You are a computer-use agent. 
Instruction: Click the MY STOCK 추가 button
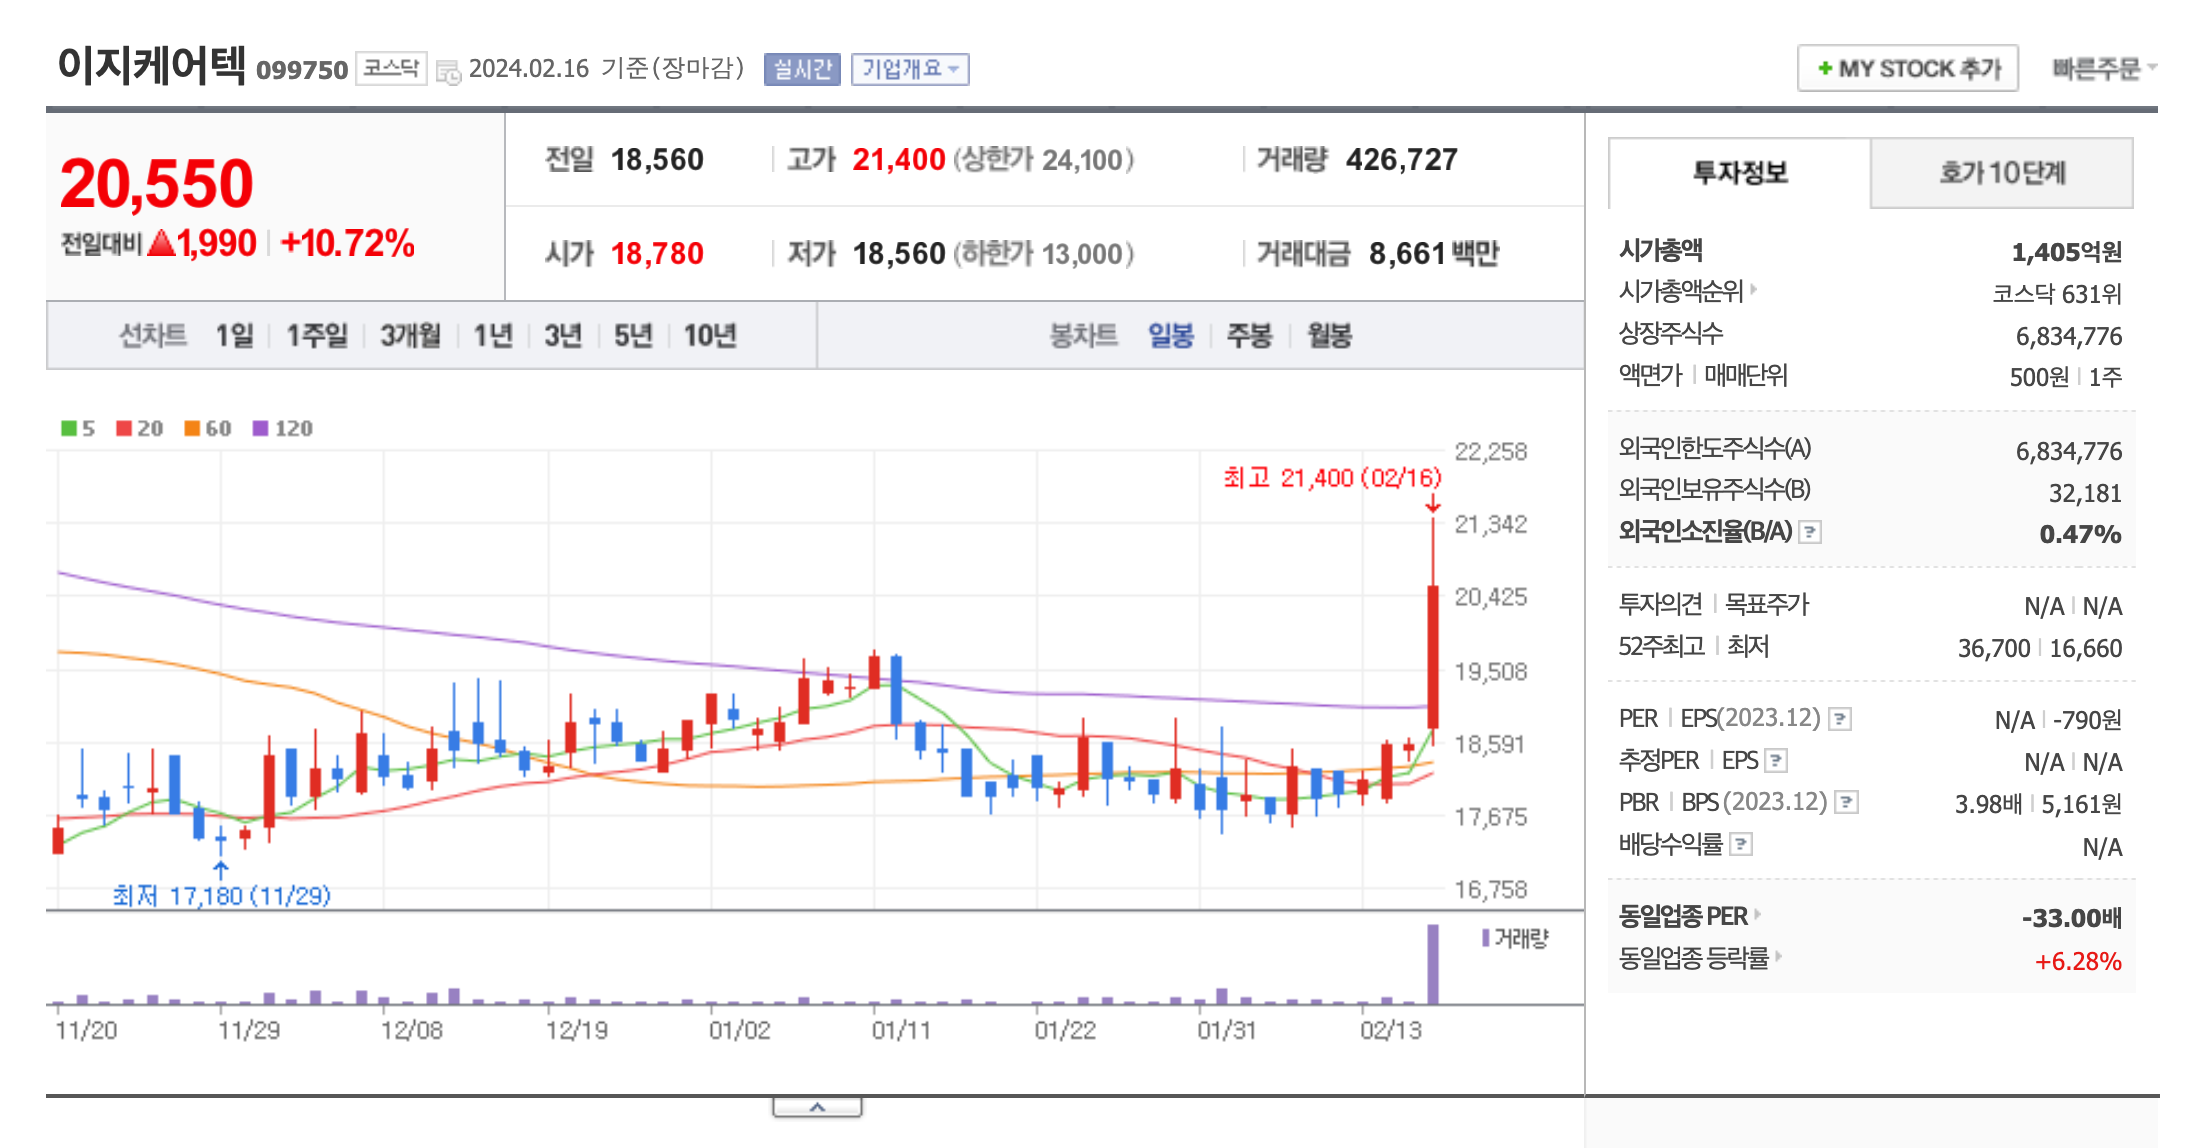(1907, 69)
